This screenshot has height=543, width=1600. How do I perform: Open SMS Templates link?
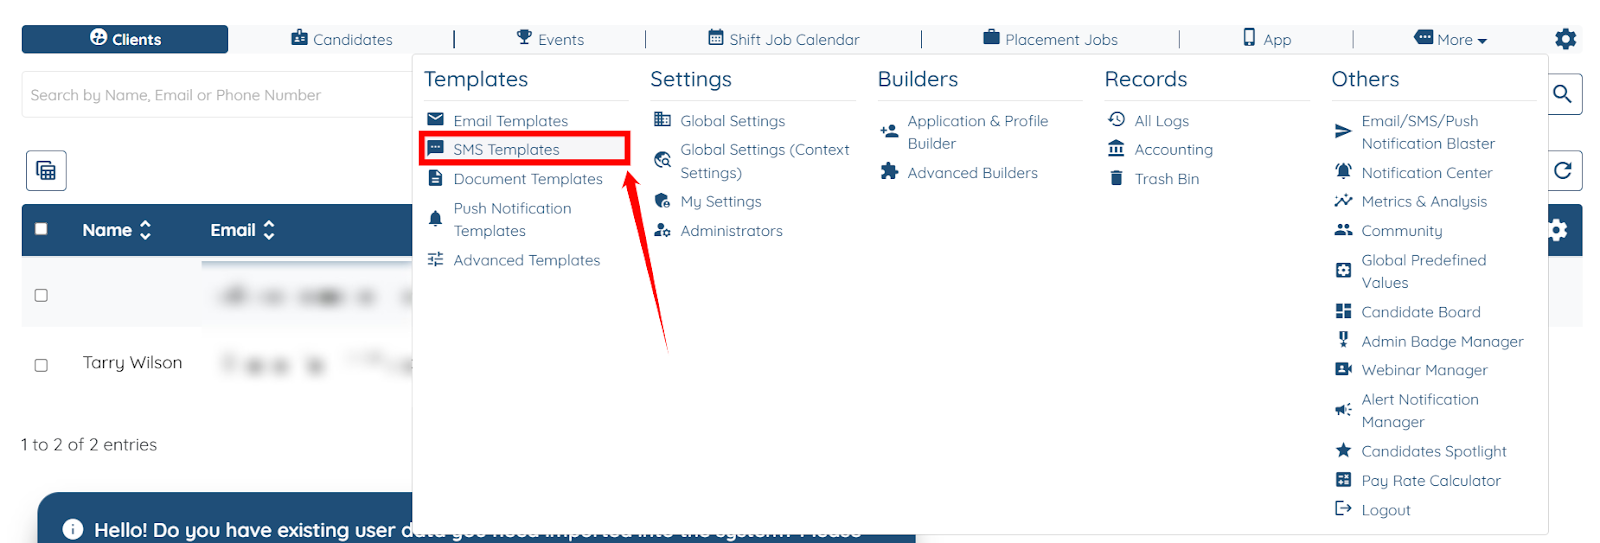506,150
